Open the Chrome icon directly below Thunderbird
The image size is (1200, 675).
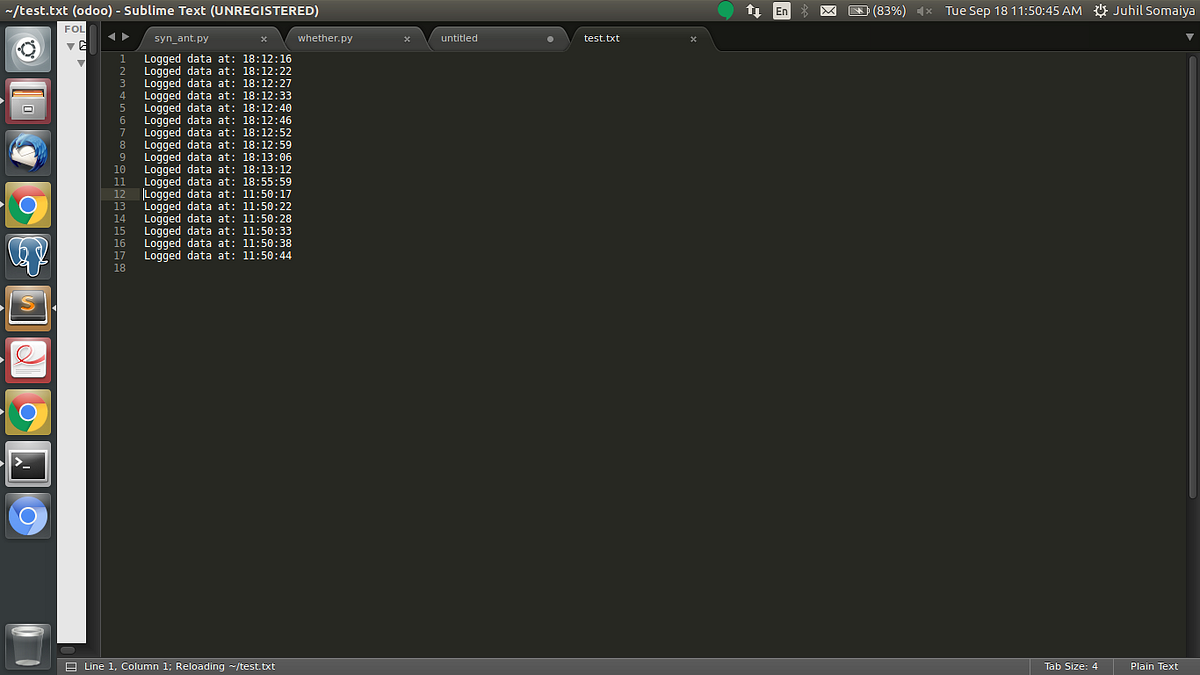[x=28, y=205]
